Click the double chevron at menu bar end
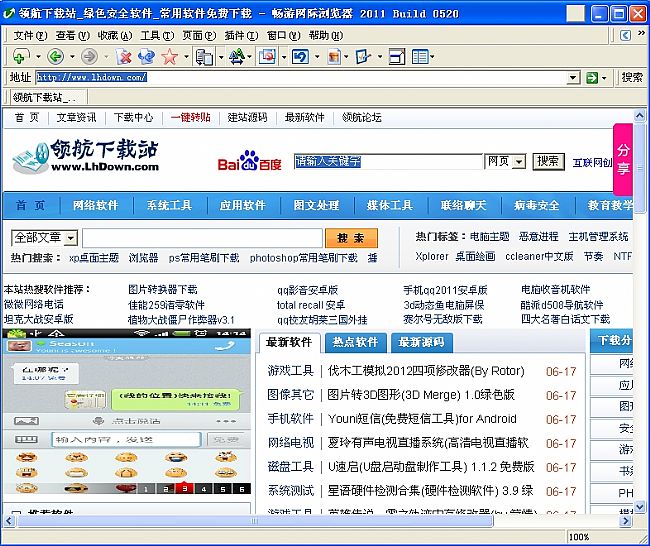Viewport: 650px width, 546px height. click(x=641, y=32)
